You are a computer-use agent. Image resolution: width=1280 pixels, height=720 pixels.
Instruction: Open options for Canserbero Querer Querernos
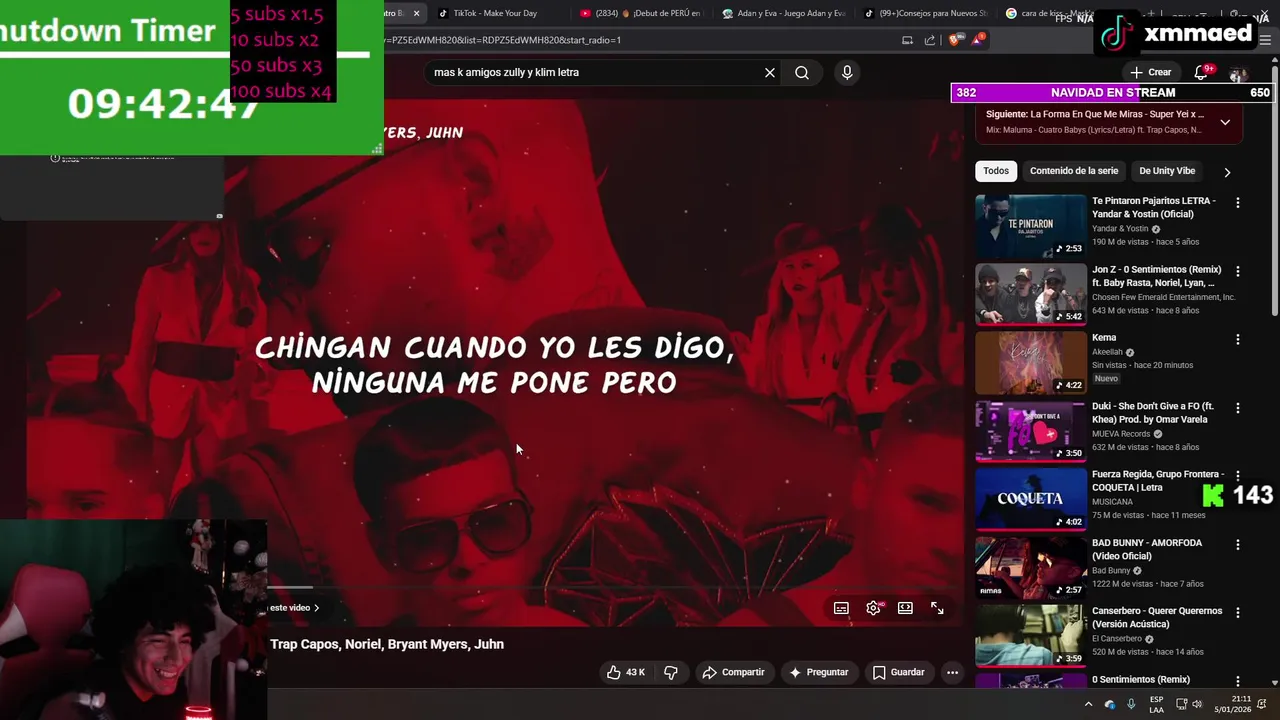(x=1237, y=613)
